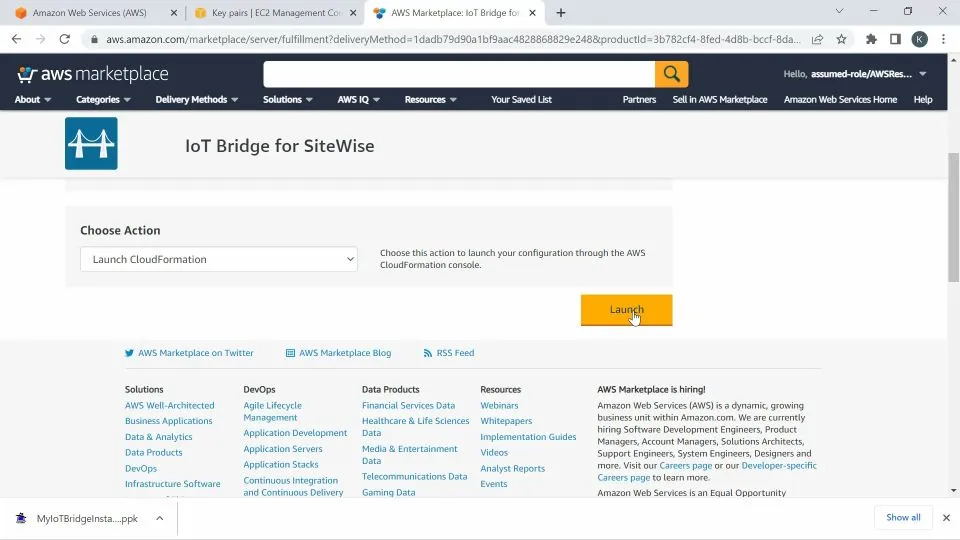
Task: Open the AWS Marketplace on Twitter link
Action: click(x=189, y=353)
